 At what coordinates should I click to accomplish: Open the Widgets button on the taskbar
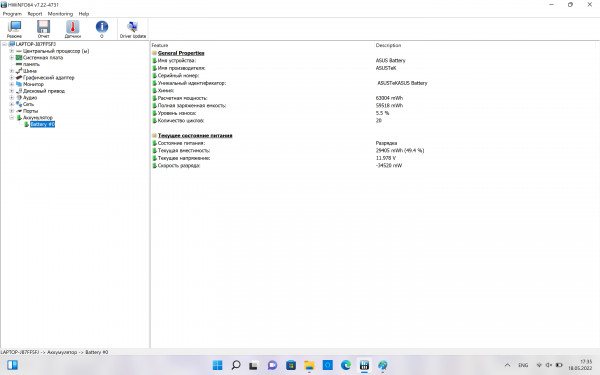[x=12, y=365]
